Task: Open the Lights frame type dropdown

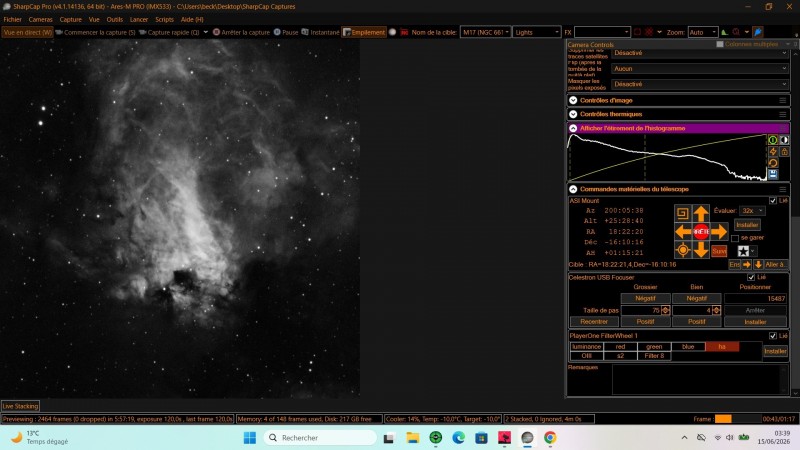Action: click(537, 32)
